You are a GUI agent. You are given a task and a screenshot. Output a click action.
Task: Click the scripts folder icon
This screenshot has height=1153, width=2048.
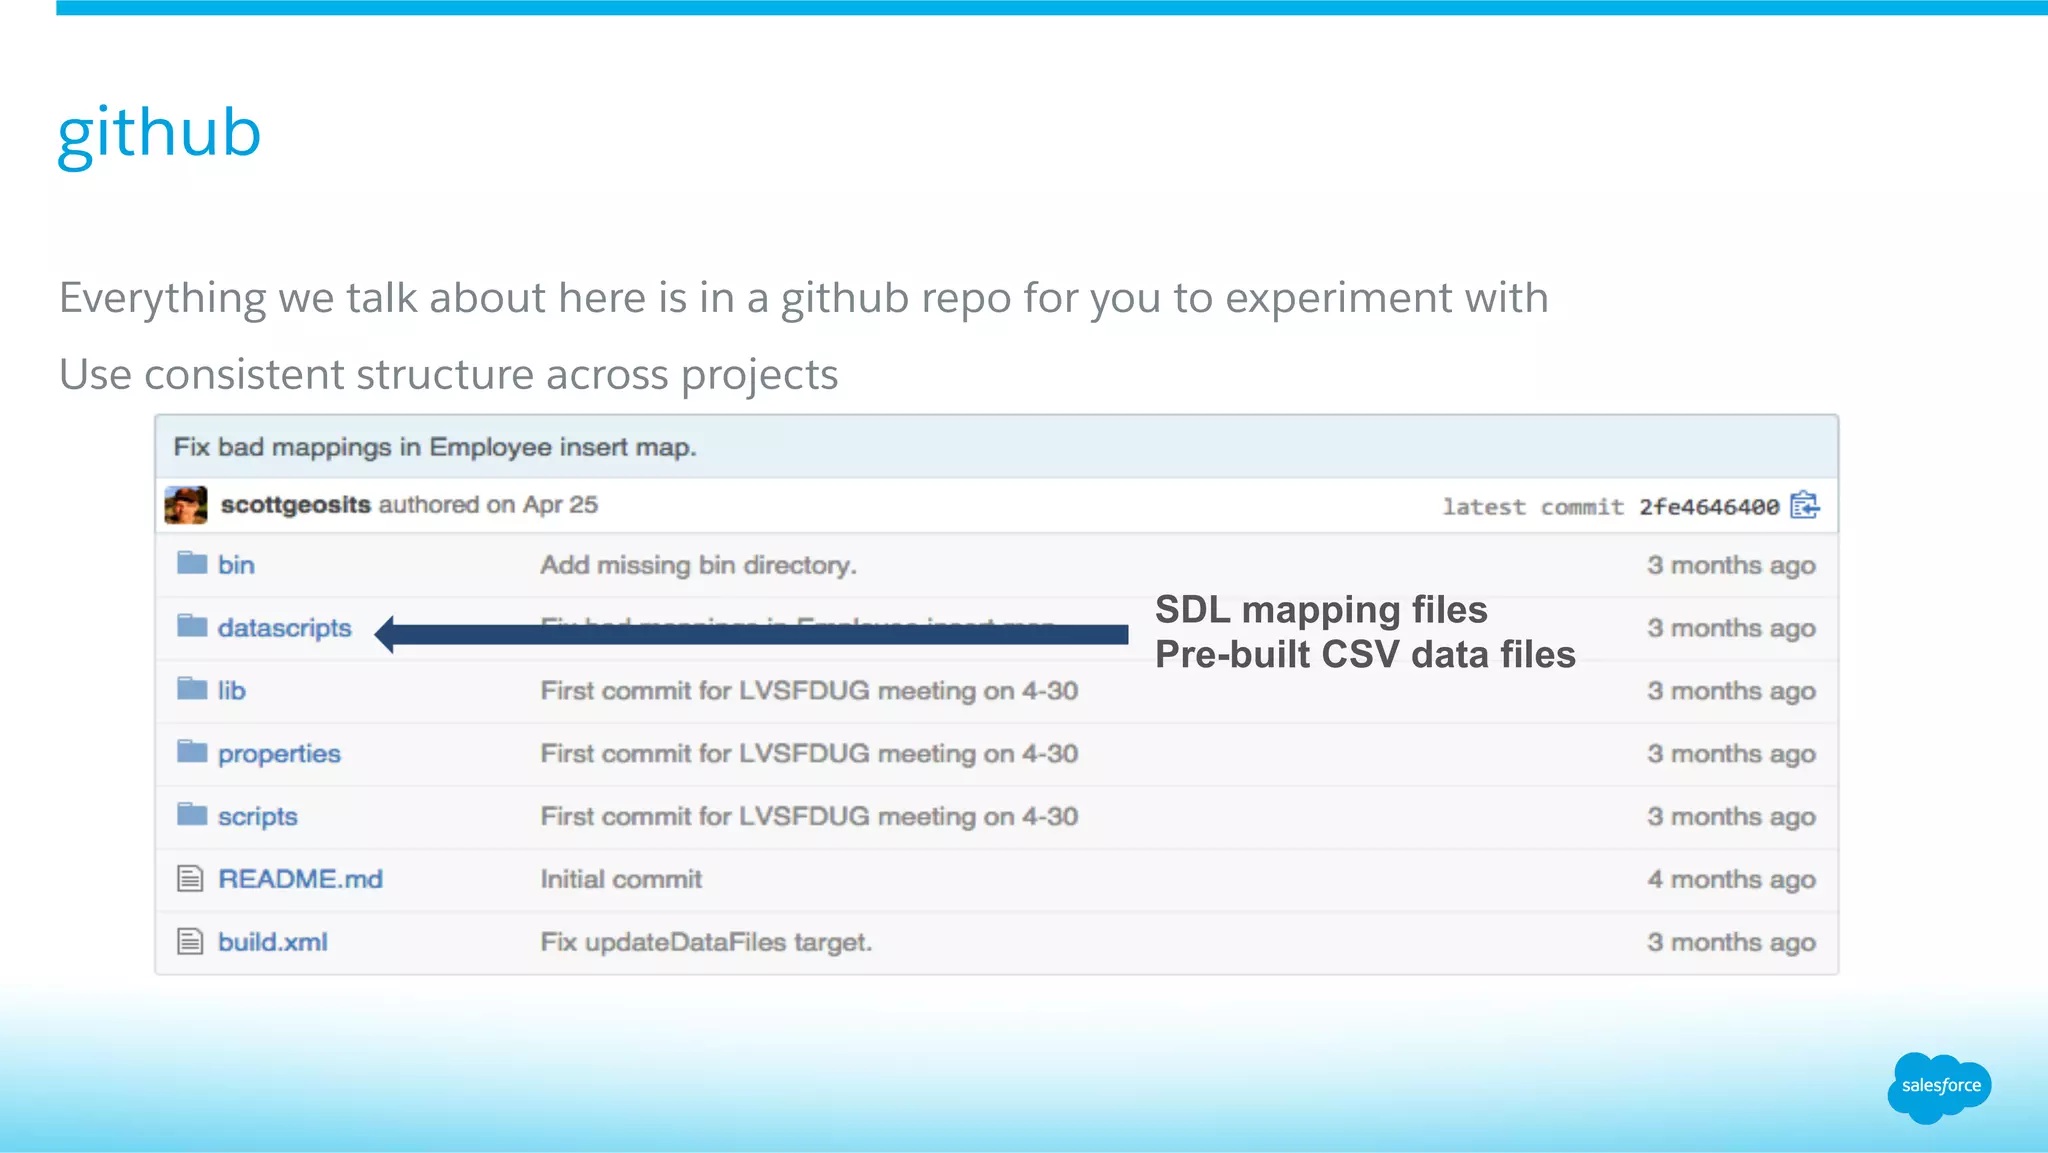tap(192, 815)
